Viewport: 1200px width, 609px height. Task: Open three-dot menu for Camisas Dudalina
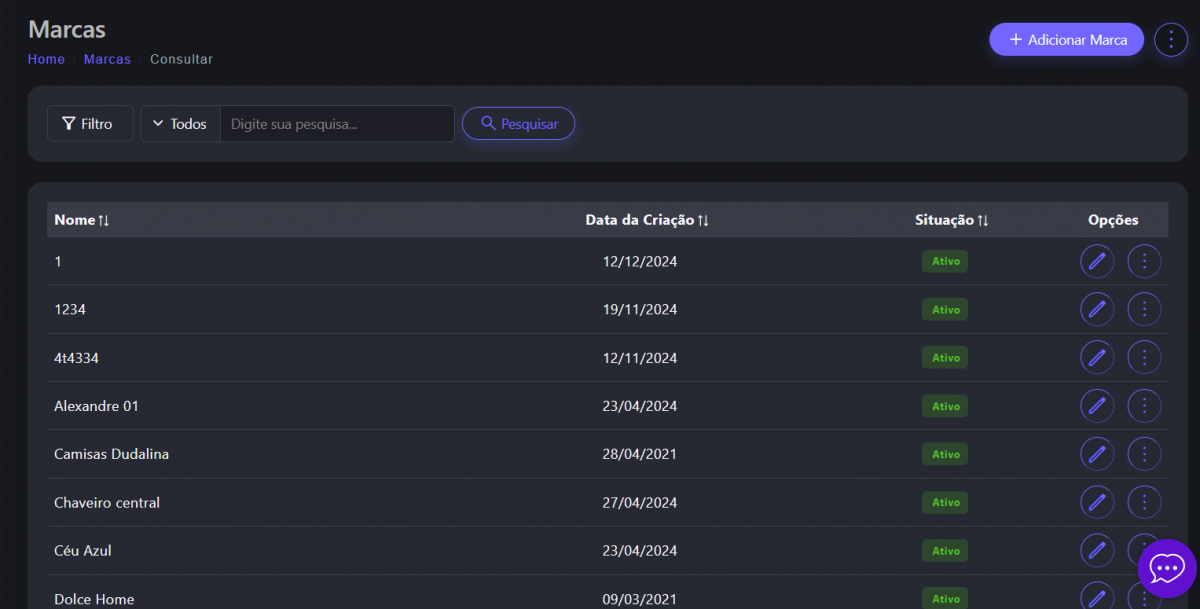[x=1144, y=454]
